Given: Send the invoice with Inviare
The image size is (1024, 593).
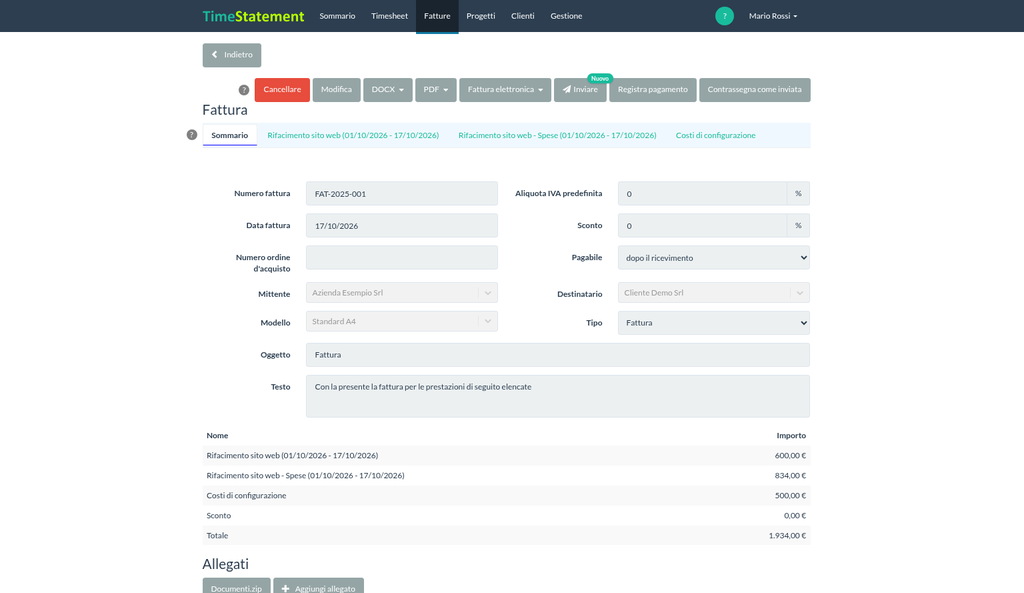Looking at the screenshot, I should [580, 89].
